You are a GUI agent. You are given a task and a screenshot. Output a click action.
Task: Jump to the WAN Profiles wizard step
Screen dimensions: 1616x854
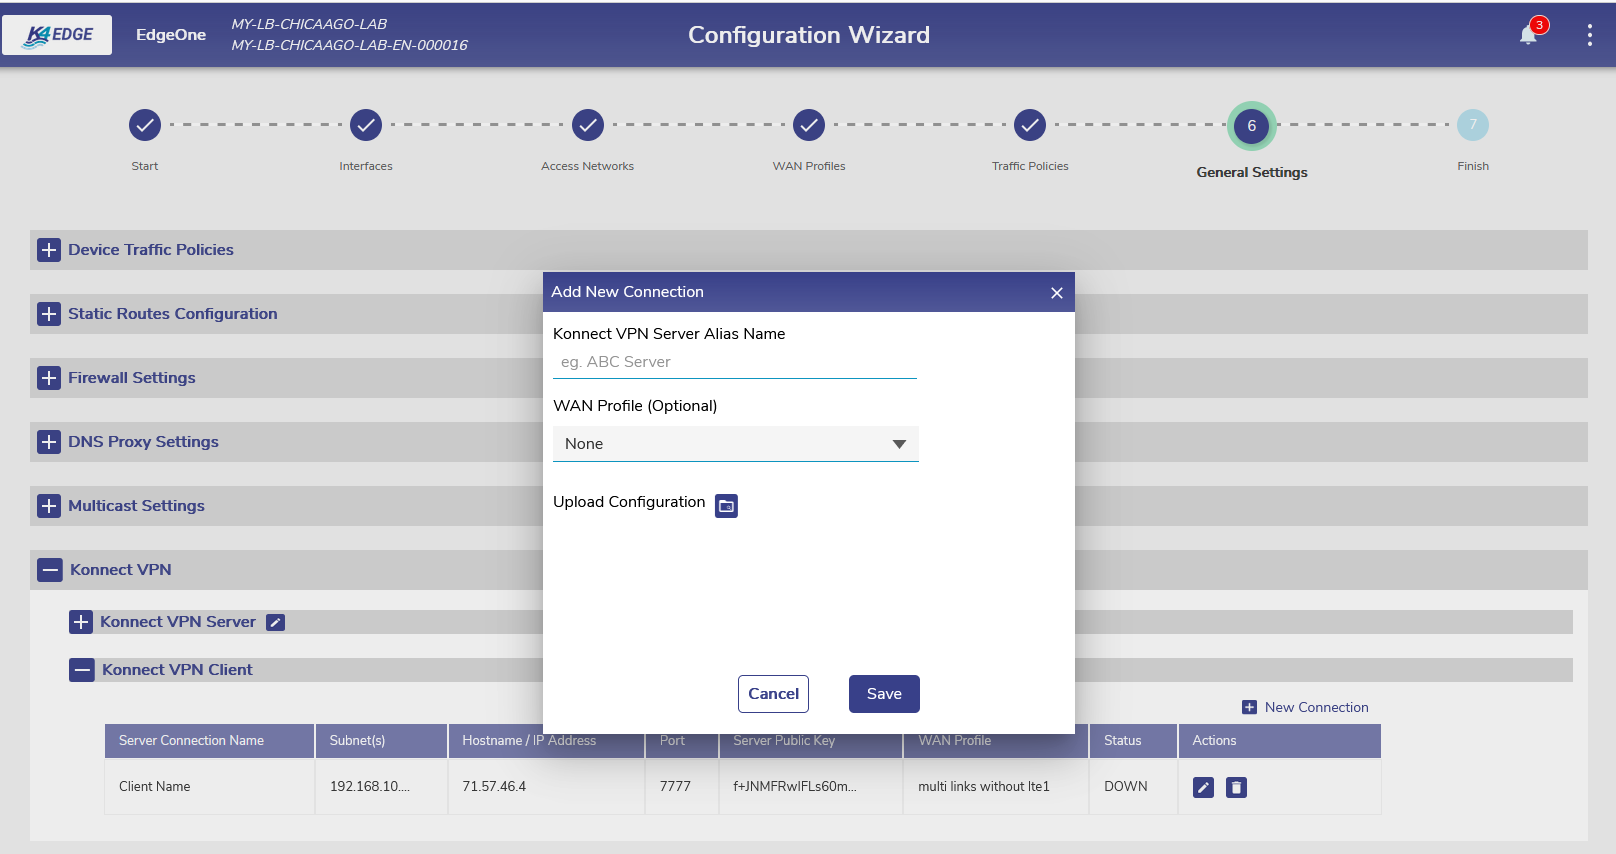(809, 126)
